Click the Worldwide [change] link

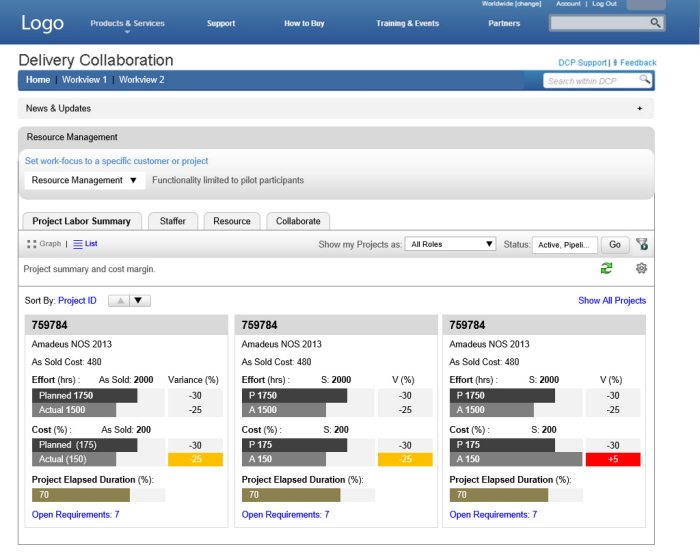[511, 4]
